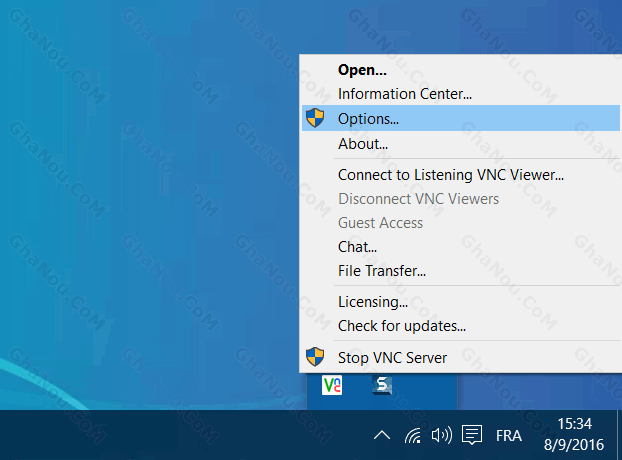Open Options... in the context menu
The width and height of the screenshot is (622, 460).
[461, 118]
